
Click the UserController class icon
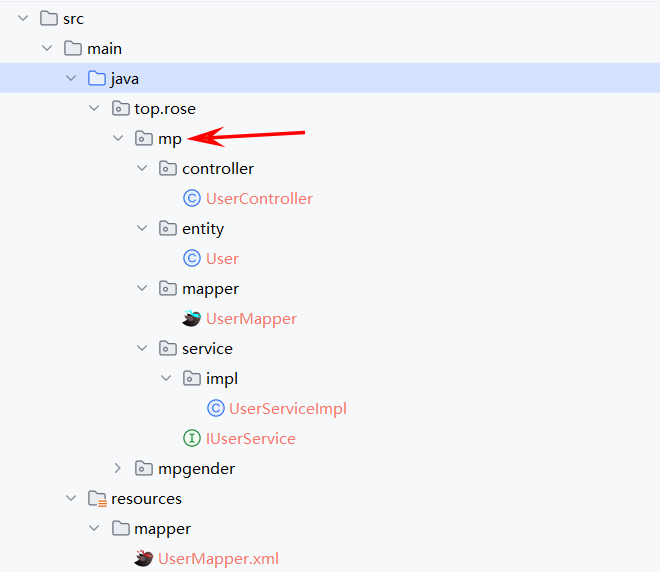pyautogui.click(x=192, y=198)
